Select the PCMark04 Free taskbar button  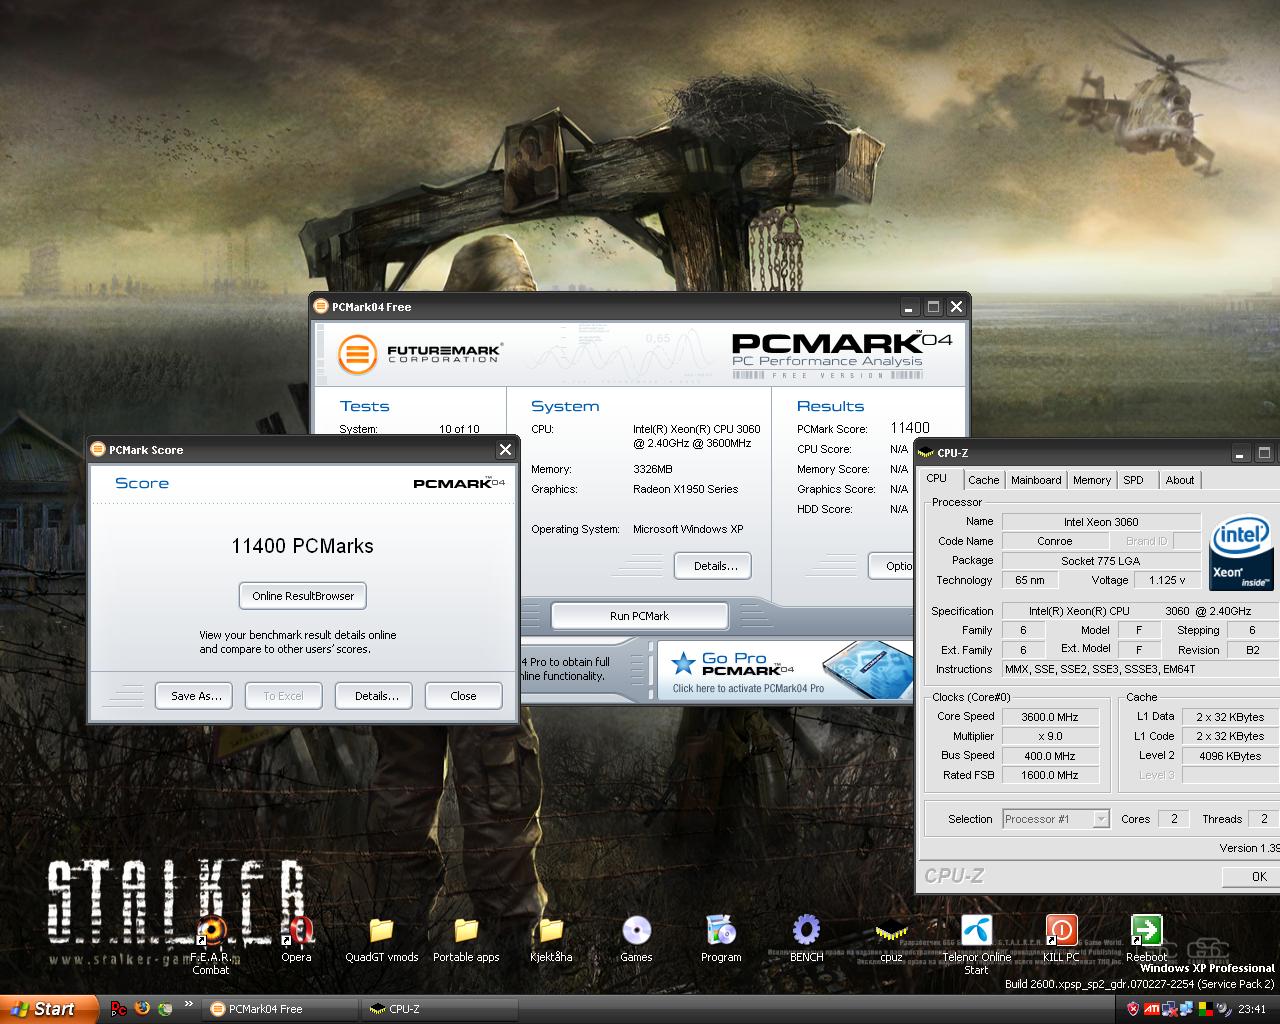[282, 1009]
